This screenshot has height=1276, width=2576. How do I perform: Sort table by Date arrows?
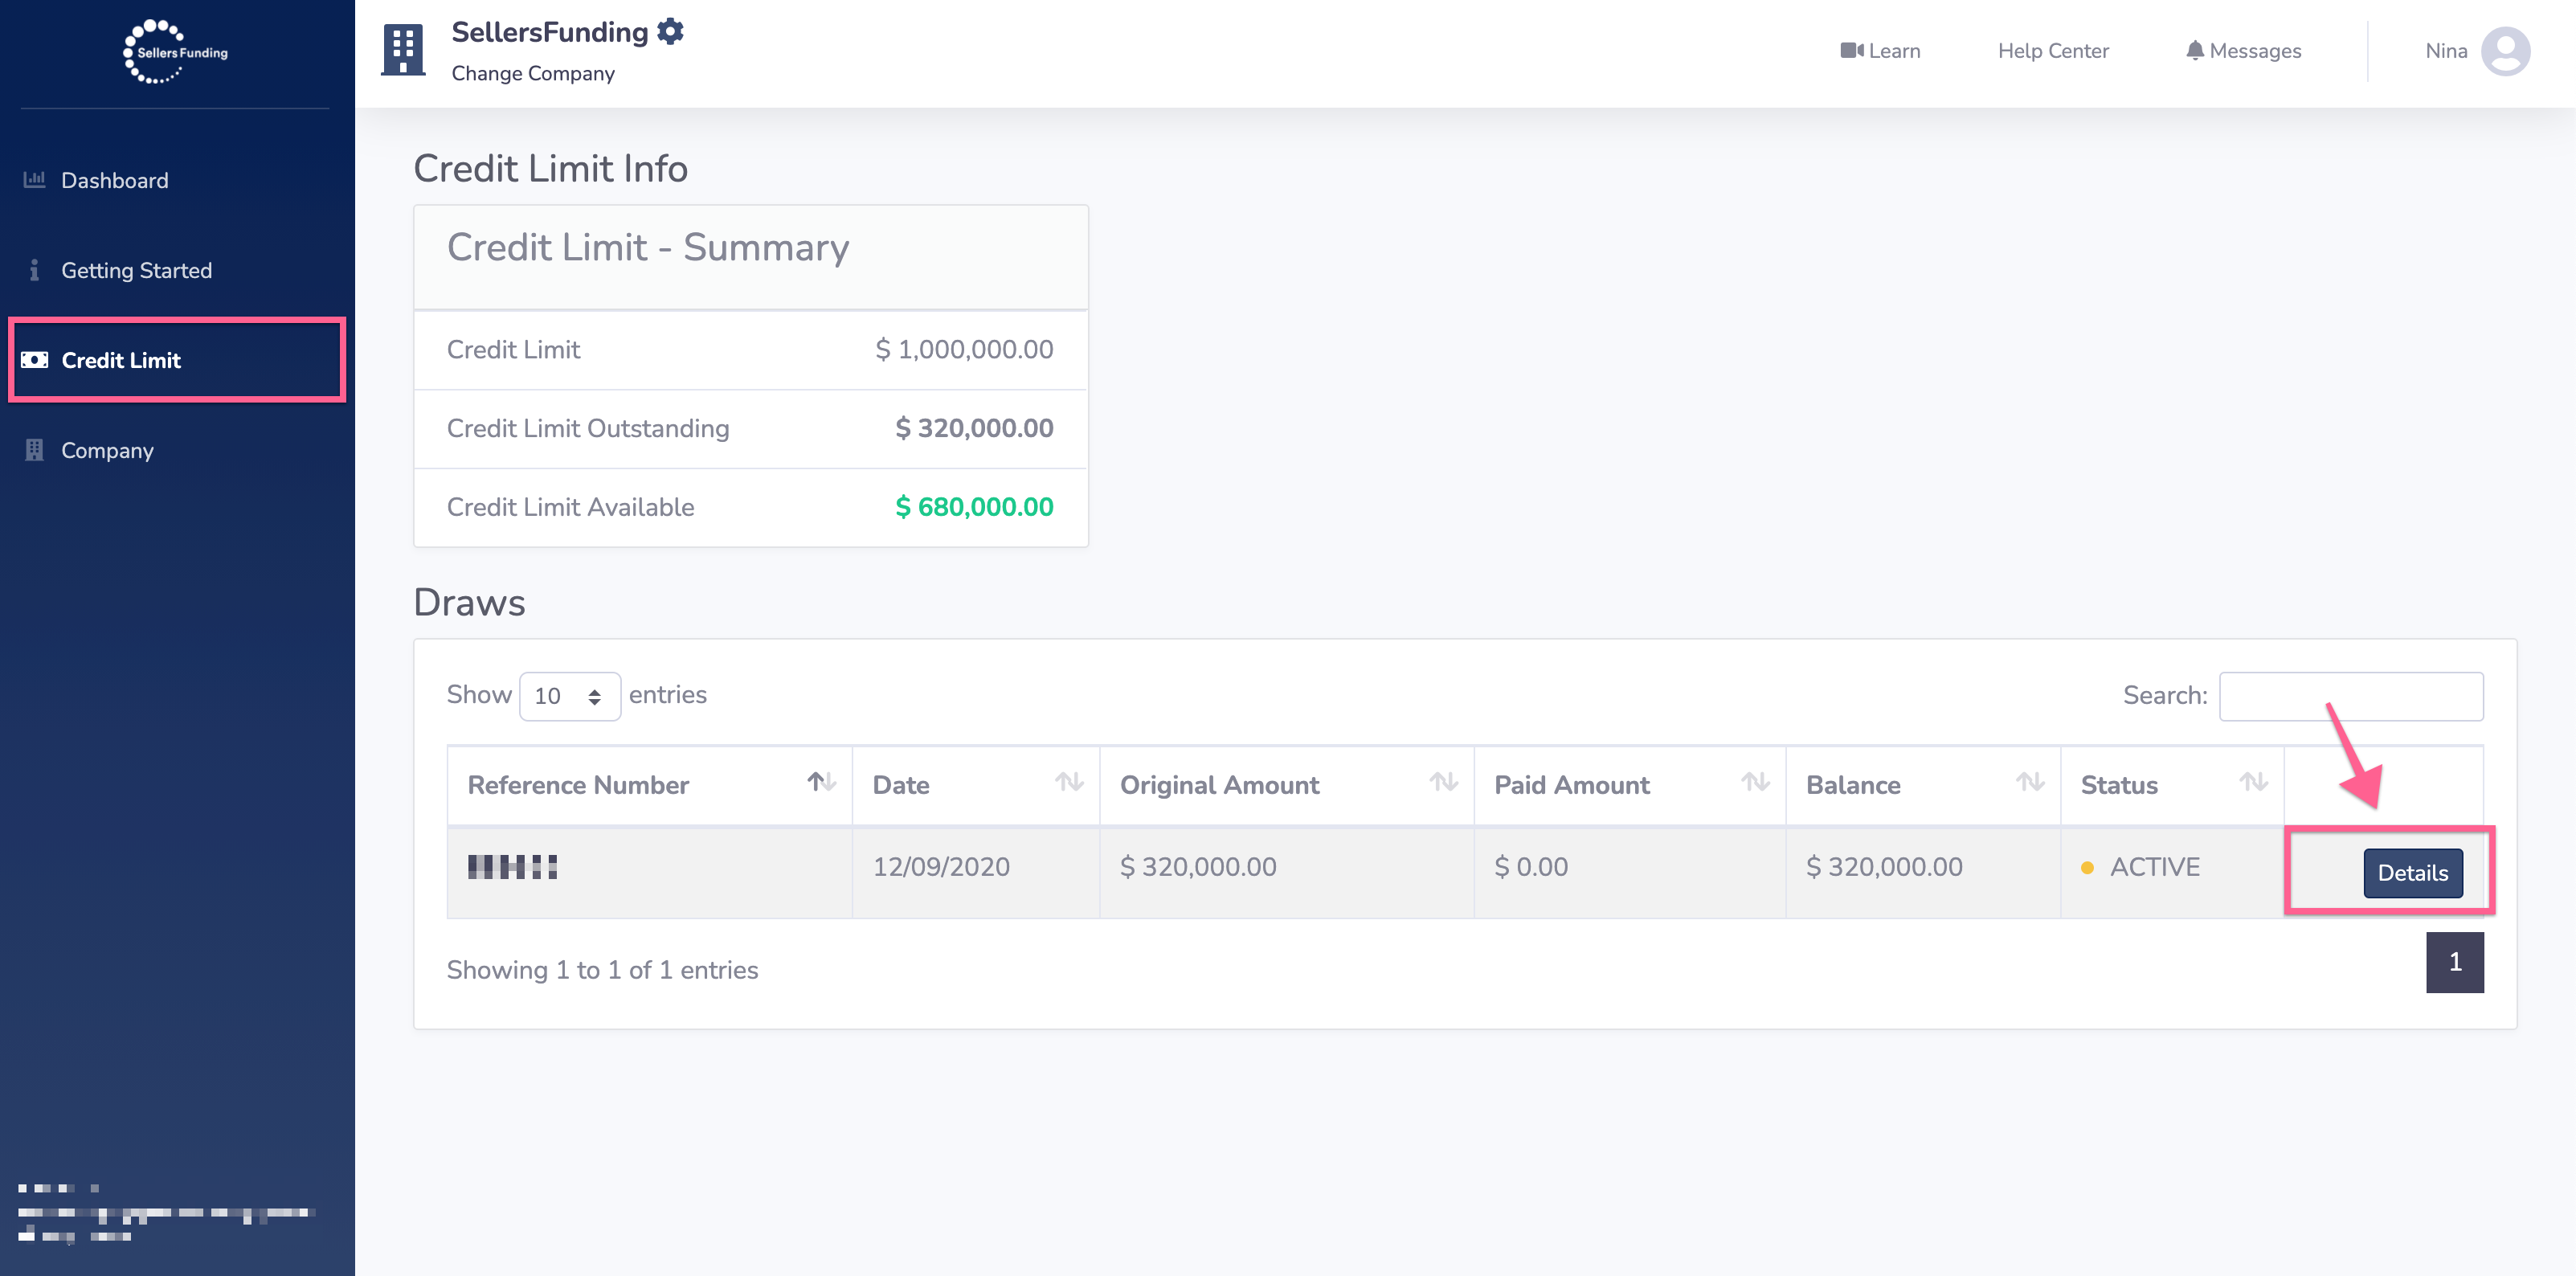[x=1069, y=782]
